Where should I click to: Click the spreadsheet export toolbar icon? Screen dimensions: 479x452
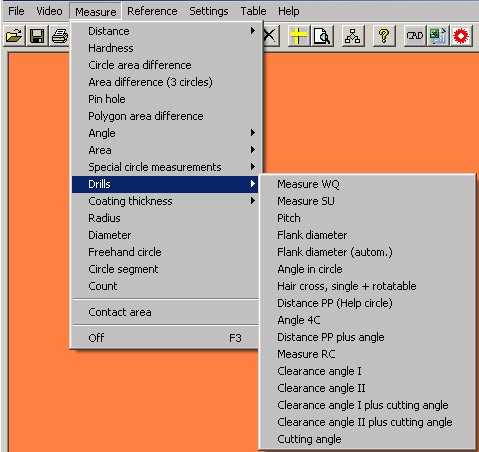[x=438, y=36]
